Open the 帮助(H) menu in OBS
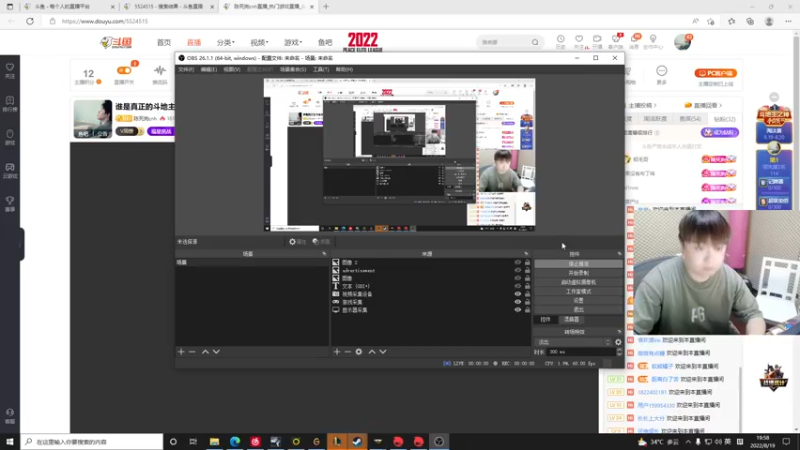This screenshot has height=450, width=800. coord(344,69)
